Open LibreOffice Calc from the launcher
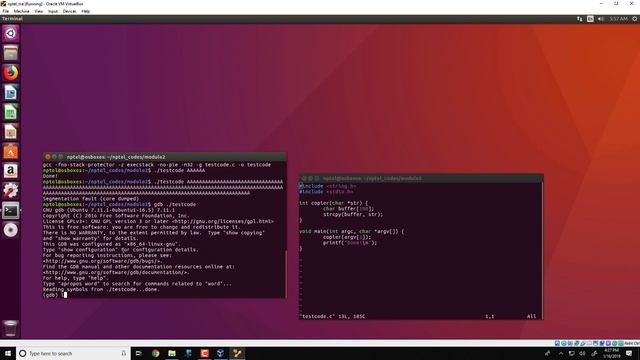The width and height of the screenshot is (640, 360). (x=11, y=112)
